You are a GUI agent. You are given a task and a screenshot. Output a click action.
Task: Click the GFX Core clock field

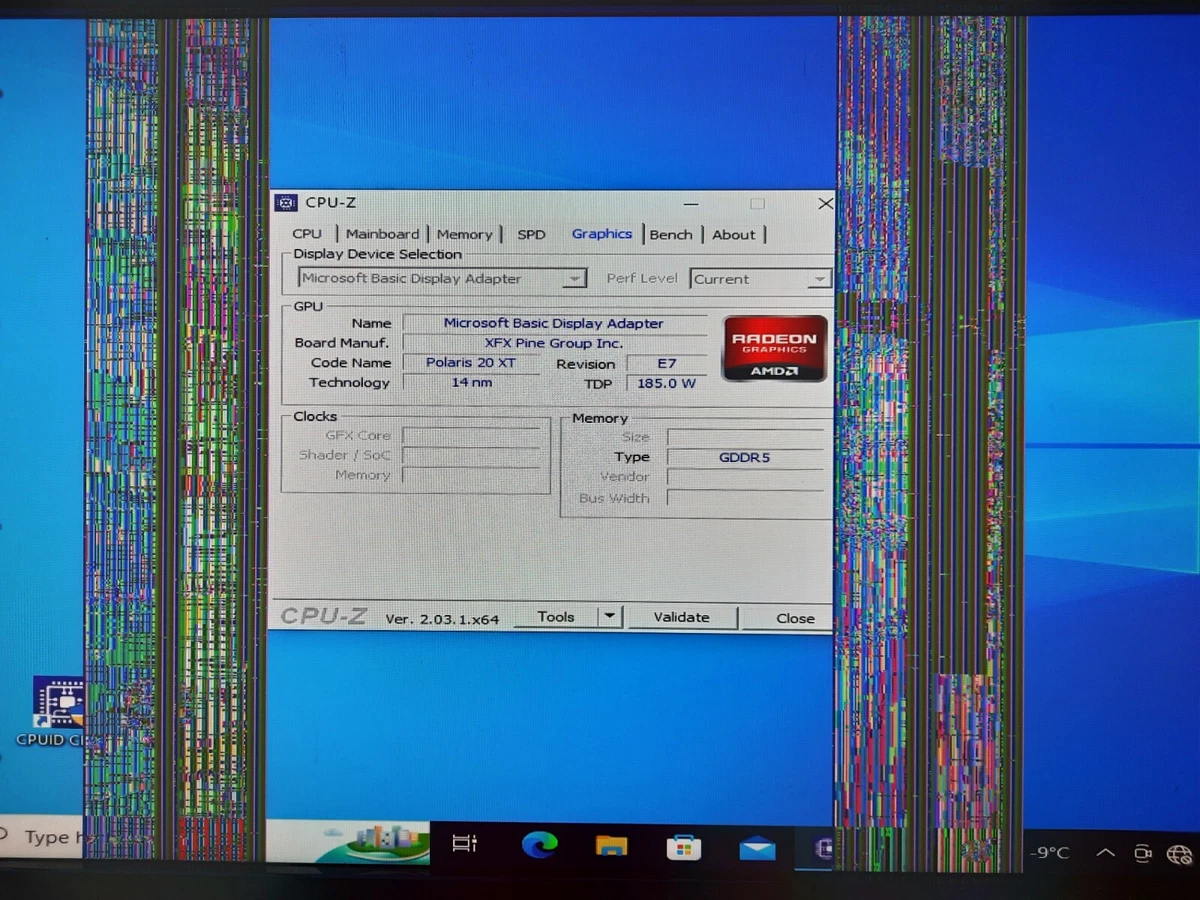coord(471,435)
